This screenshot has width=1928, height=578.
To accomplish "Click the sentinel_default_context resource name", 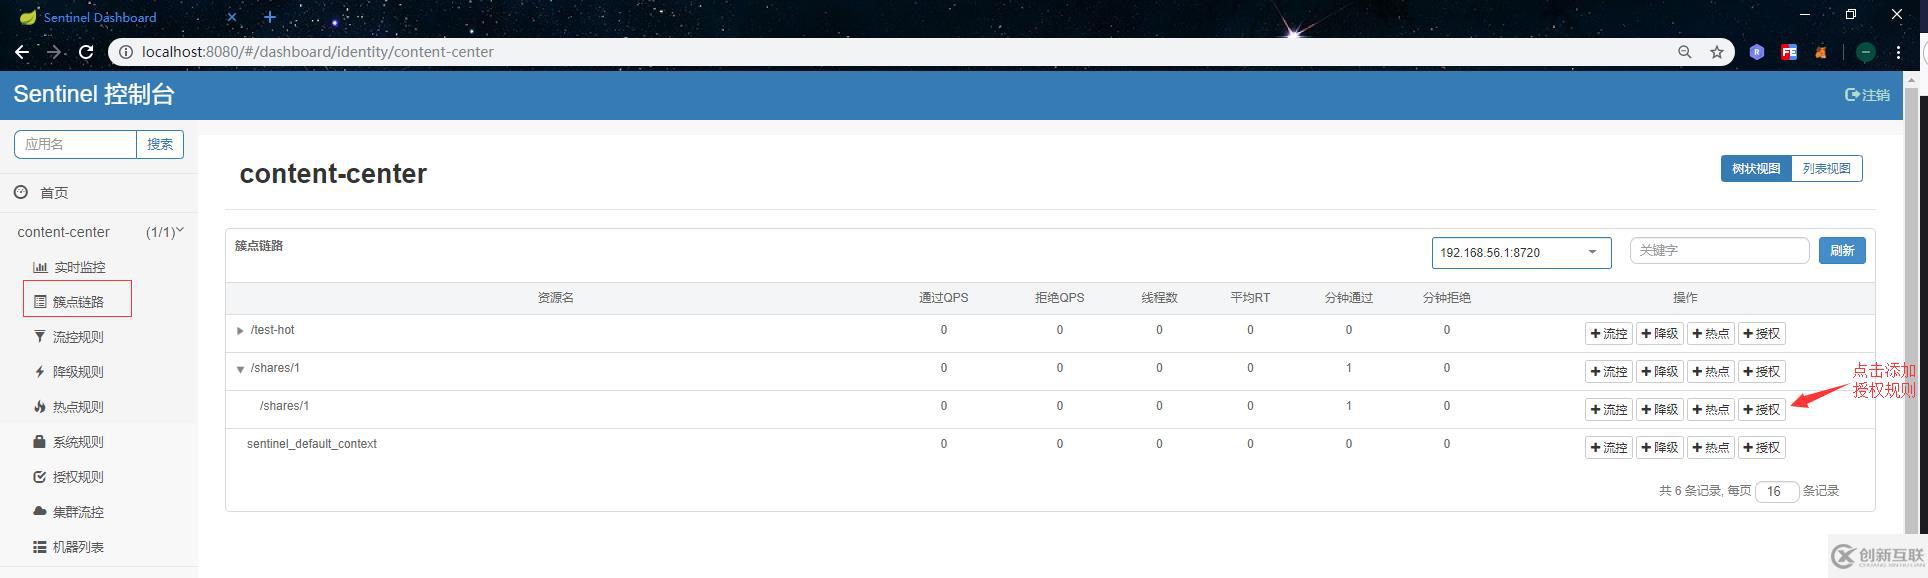I will tap(312, 444).
